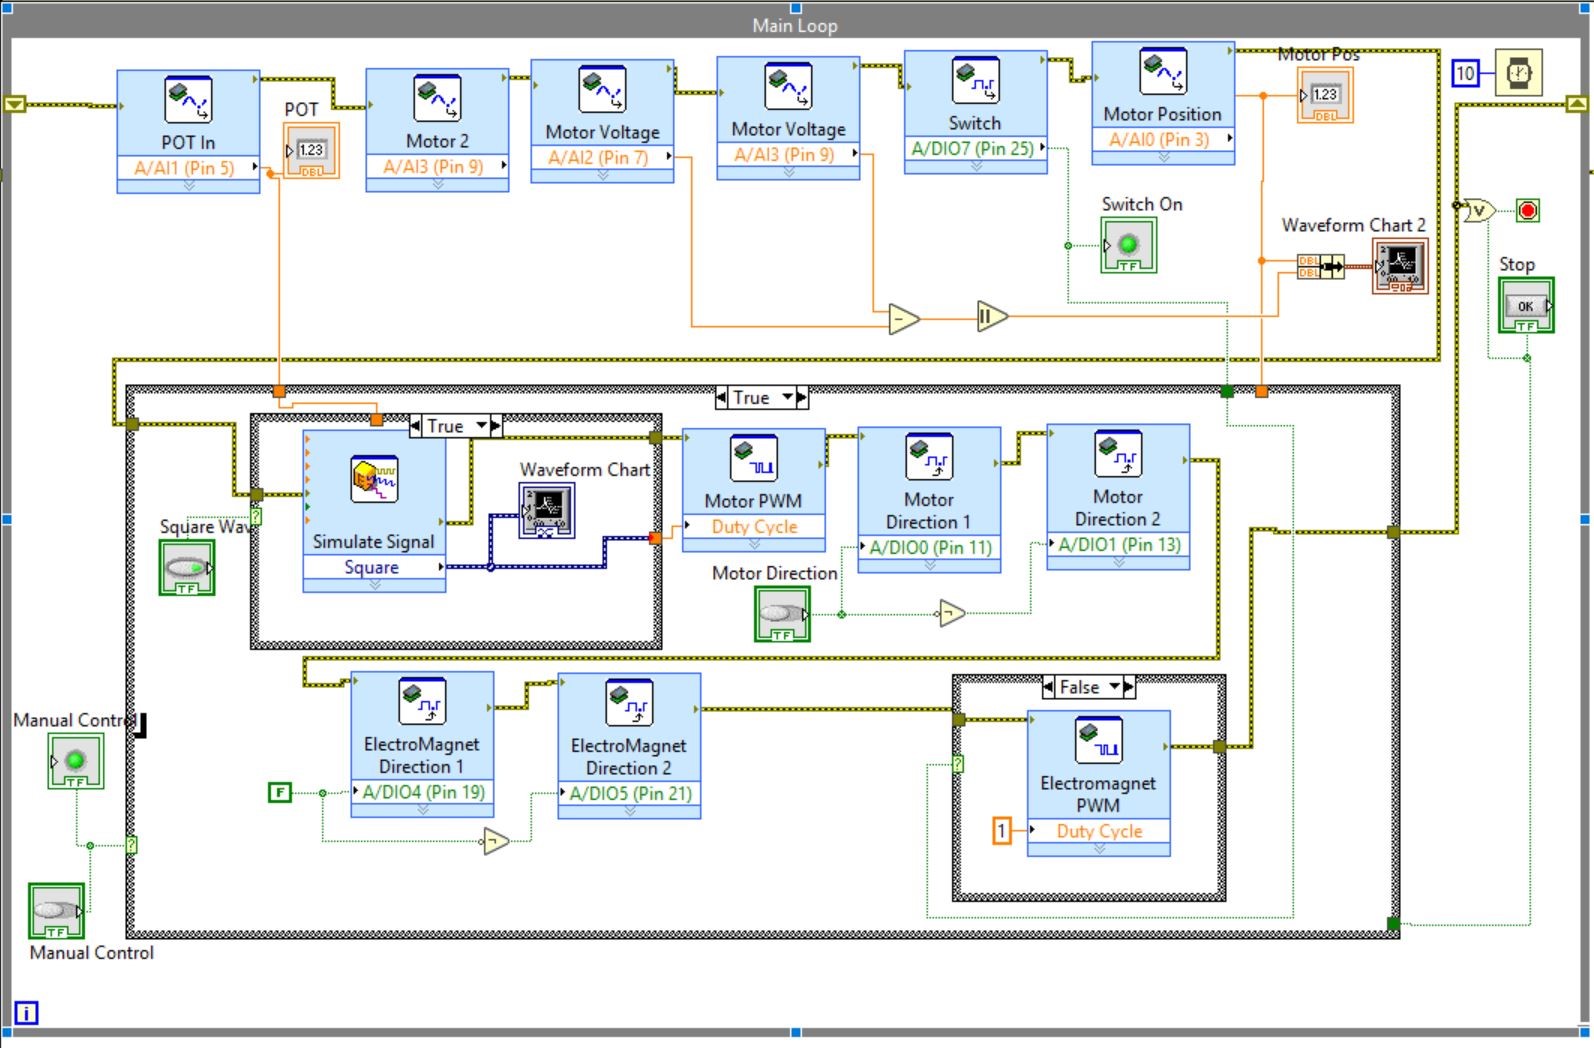Click Motor Voltage icon with A/AI3 channel

point(788,88)
